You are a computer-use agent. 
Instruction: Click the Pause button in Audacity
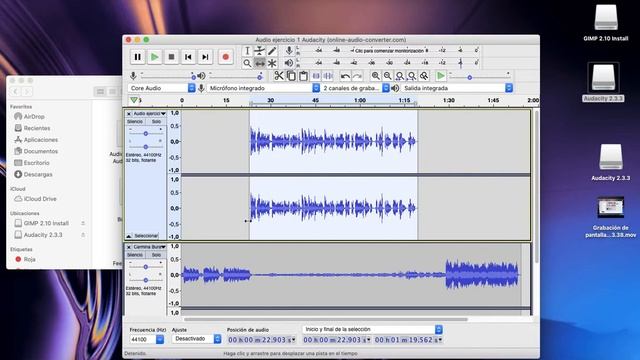point(138,57)
